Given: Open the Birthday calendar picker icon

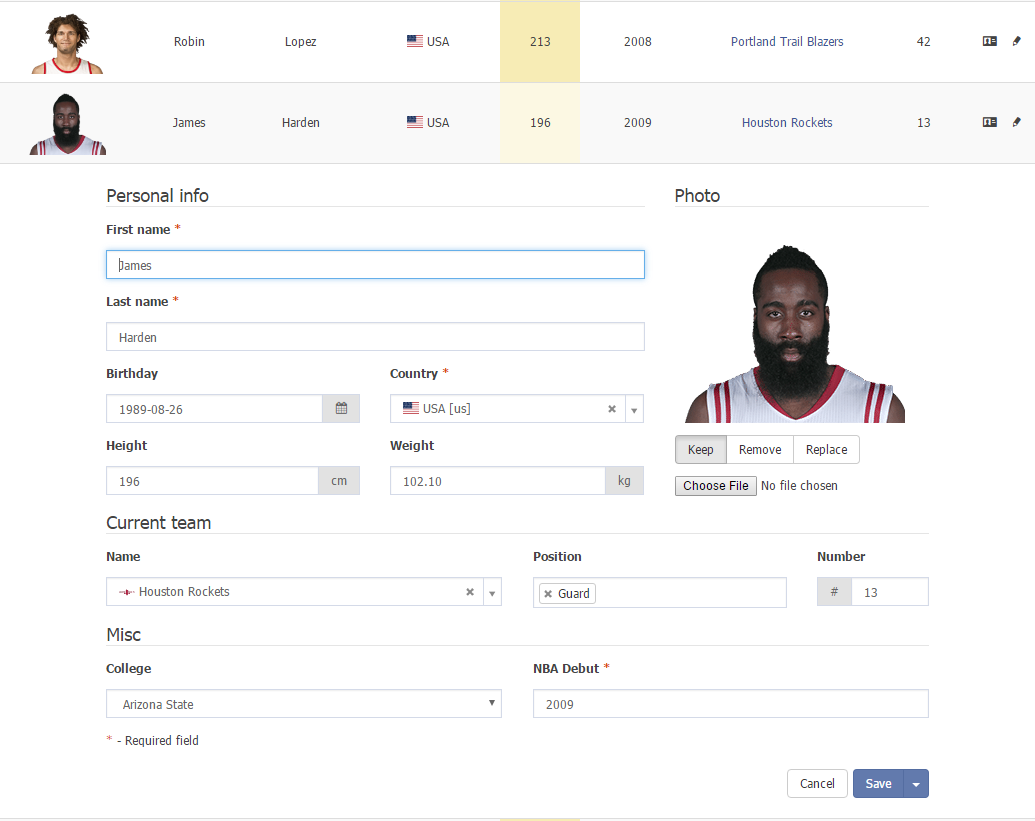Looking at the screenshot, I should tap(341, 409).
